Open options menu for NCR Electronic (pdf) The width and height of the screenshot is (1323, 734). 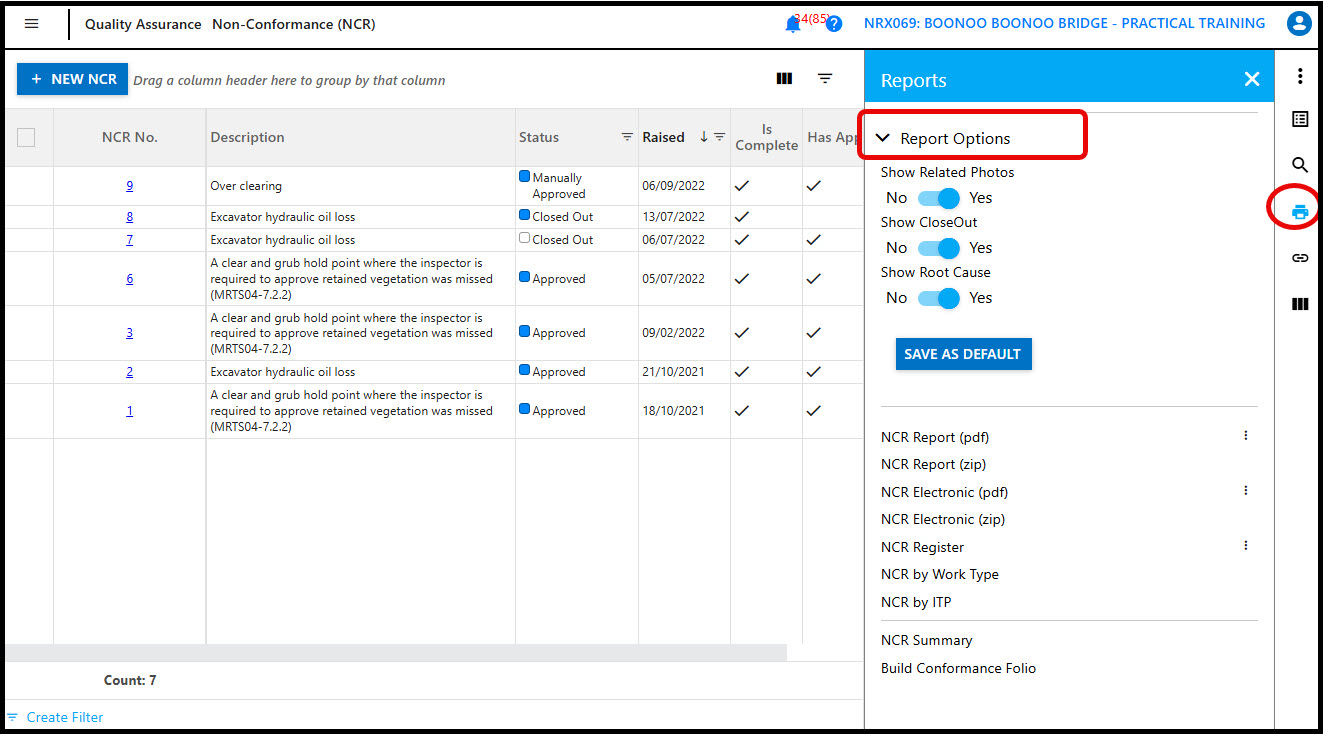coord(1246,491)
